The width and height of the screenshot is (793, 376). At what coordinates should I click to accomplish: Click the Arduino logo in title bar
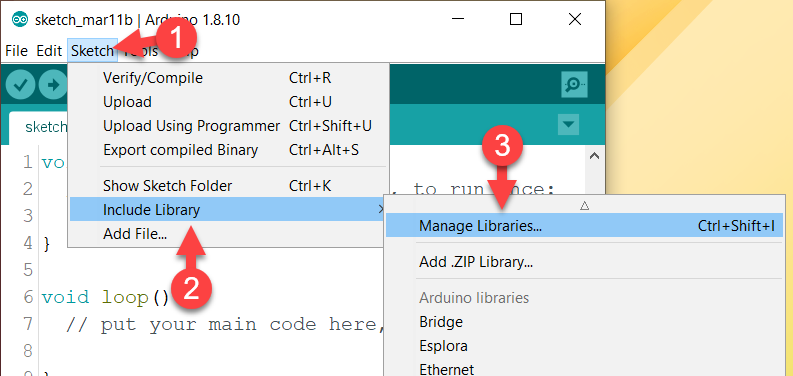point(20,20)
